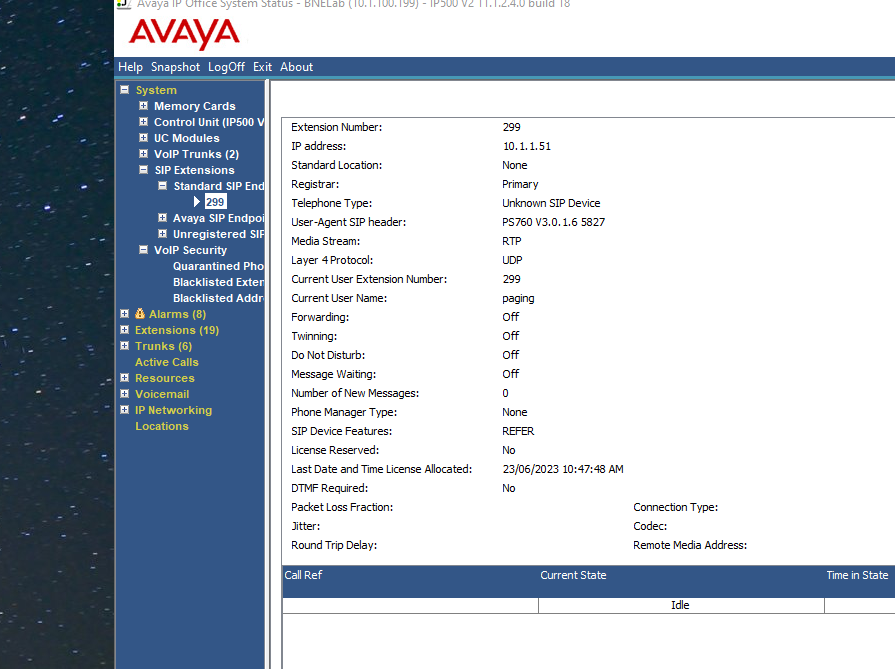Select the Idle call state cell

(680, 605)
